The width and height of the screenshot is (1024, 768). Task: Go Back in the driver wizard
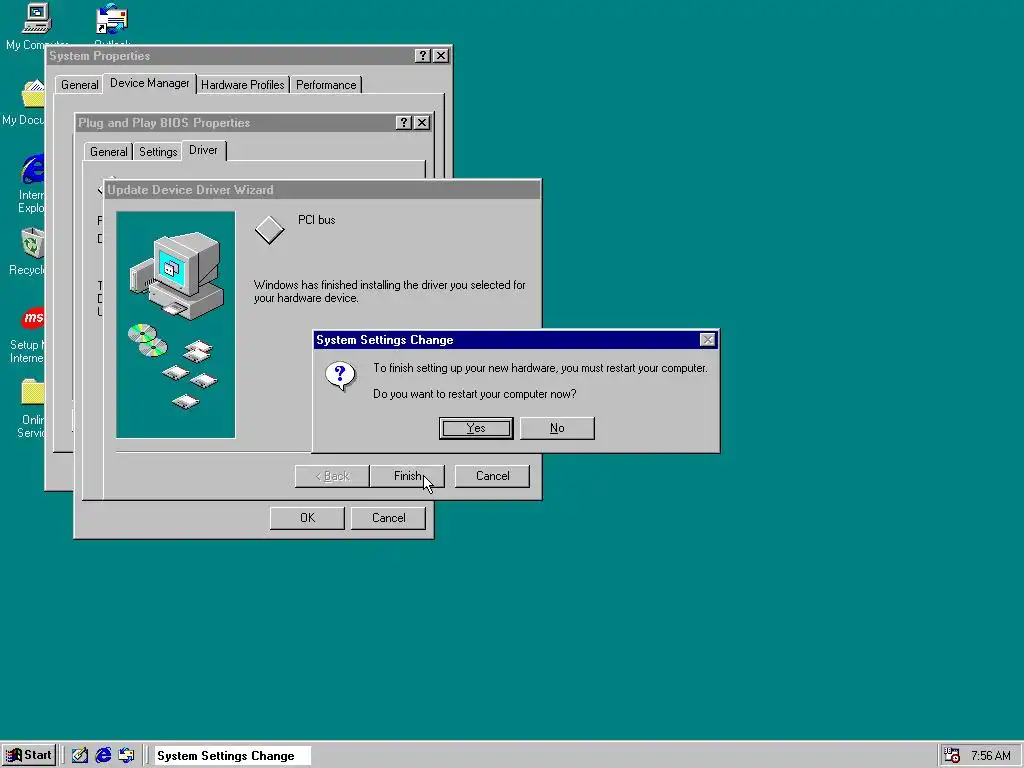point(332,476)
